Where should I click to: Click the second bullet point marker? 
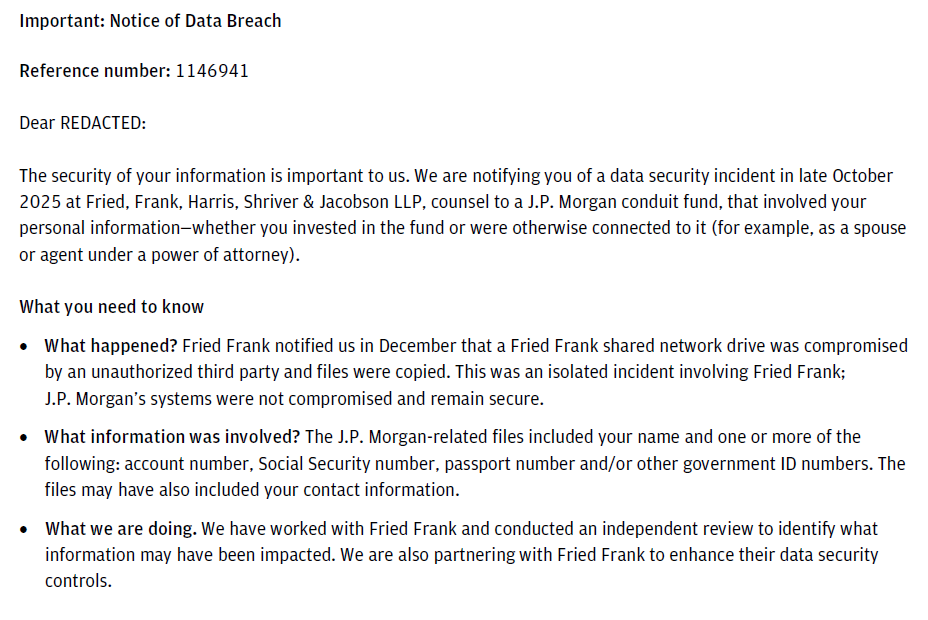click(x=25, y=438)
